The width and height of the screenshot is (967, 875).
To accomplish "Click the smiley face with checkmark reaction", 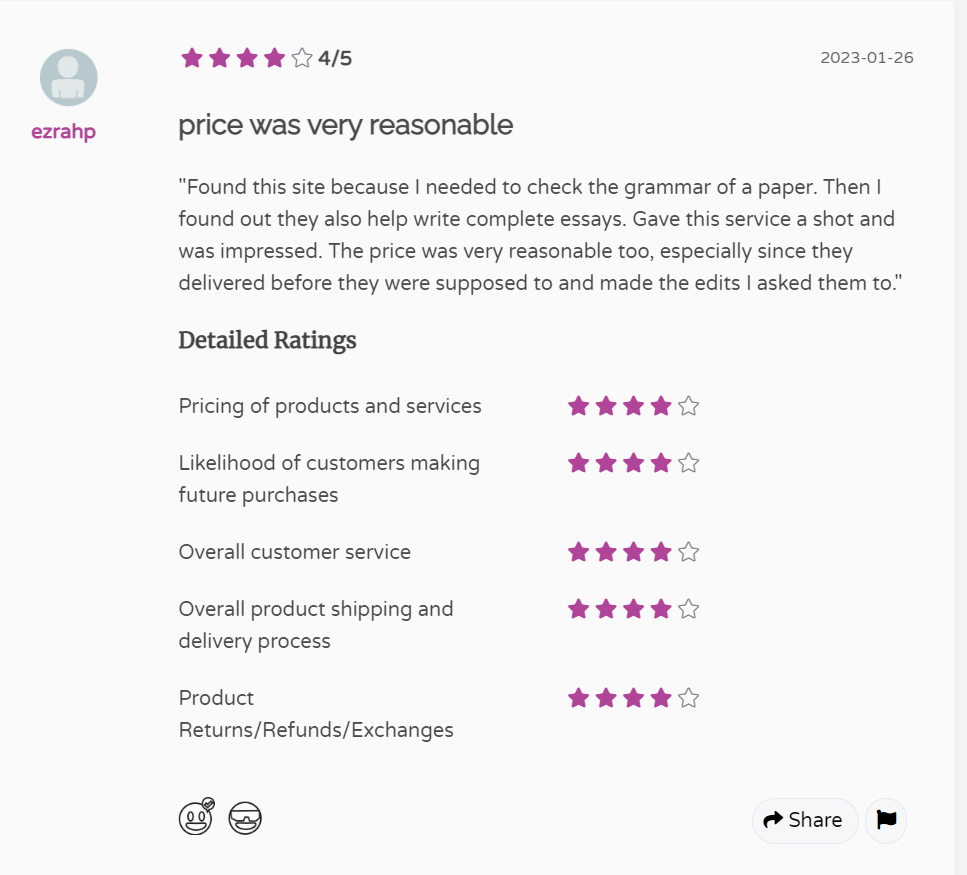I will pos(196,819).
